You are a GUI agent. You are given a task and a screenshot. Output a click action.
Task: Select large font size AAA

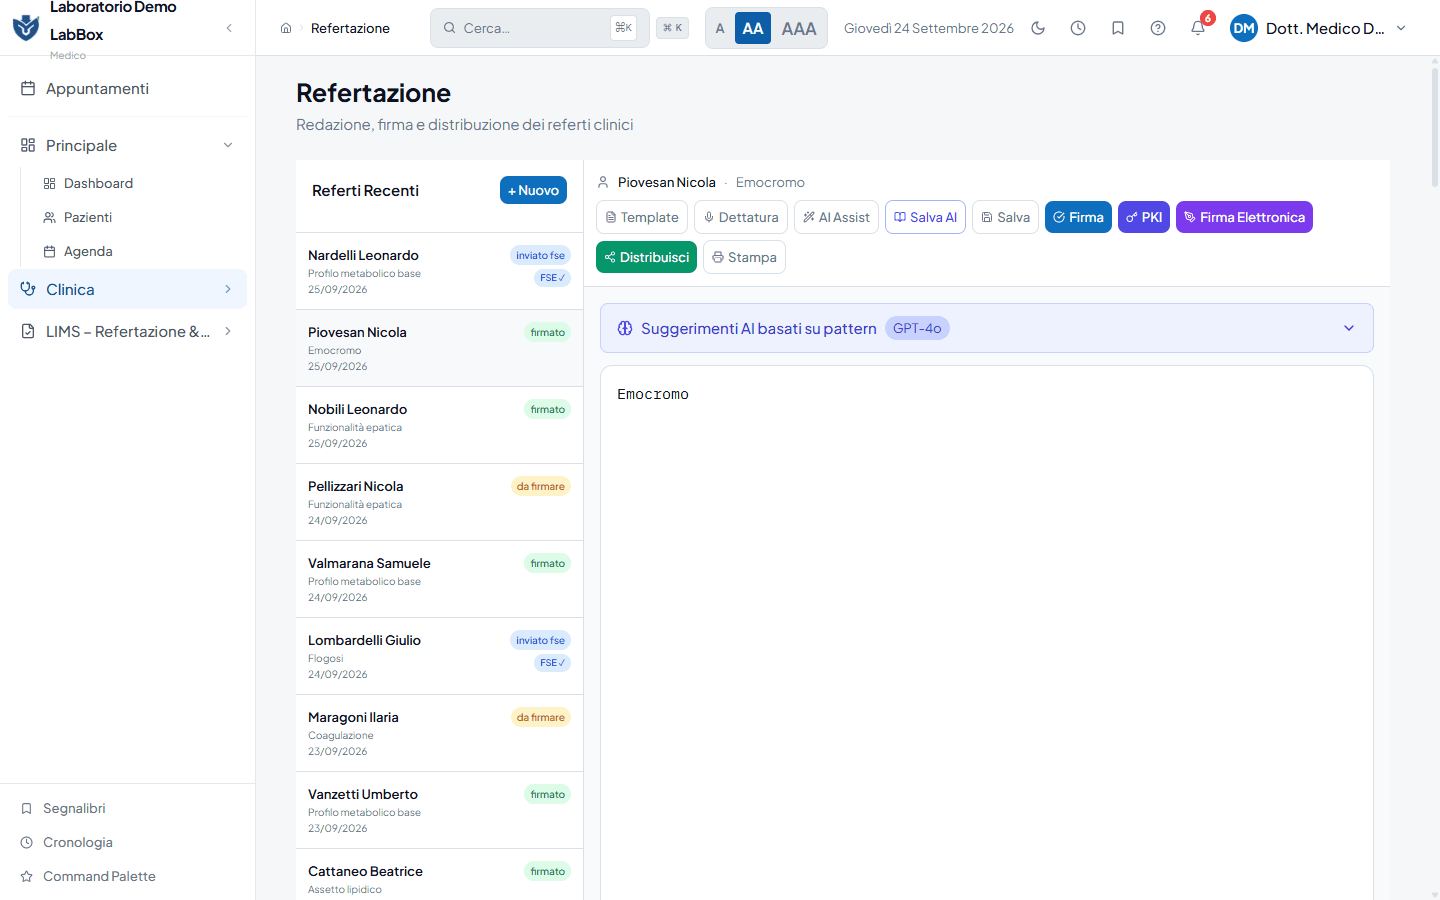[x=799, y=28]
